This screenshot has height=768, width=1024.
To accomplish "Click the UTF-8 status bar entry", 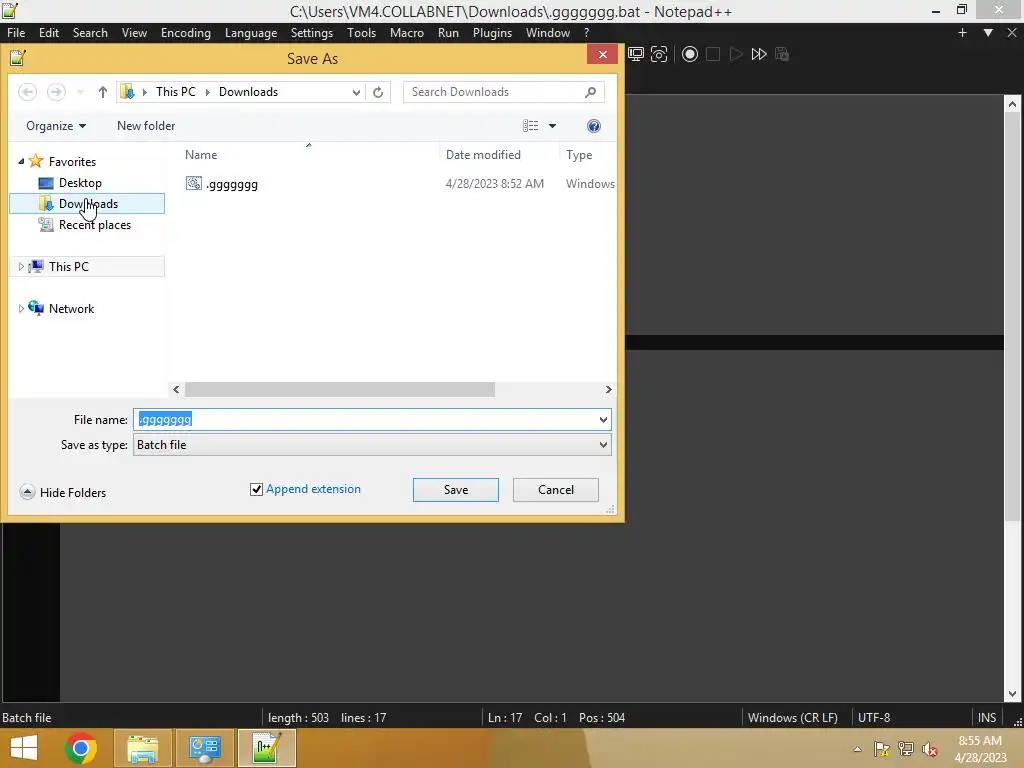I will pyautogui.click(x=874, y=718).
